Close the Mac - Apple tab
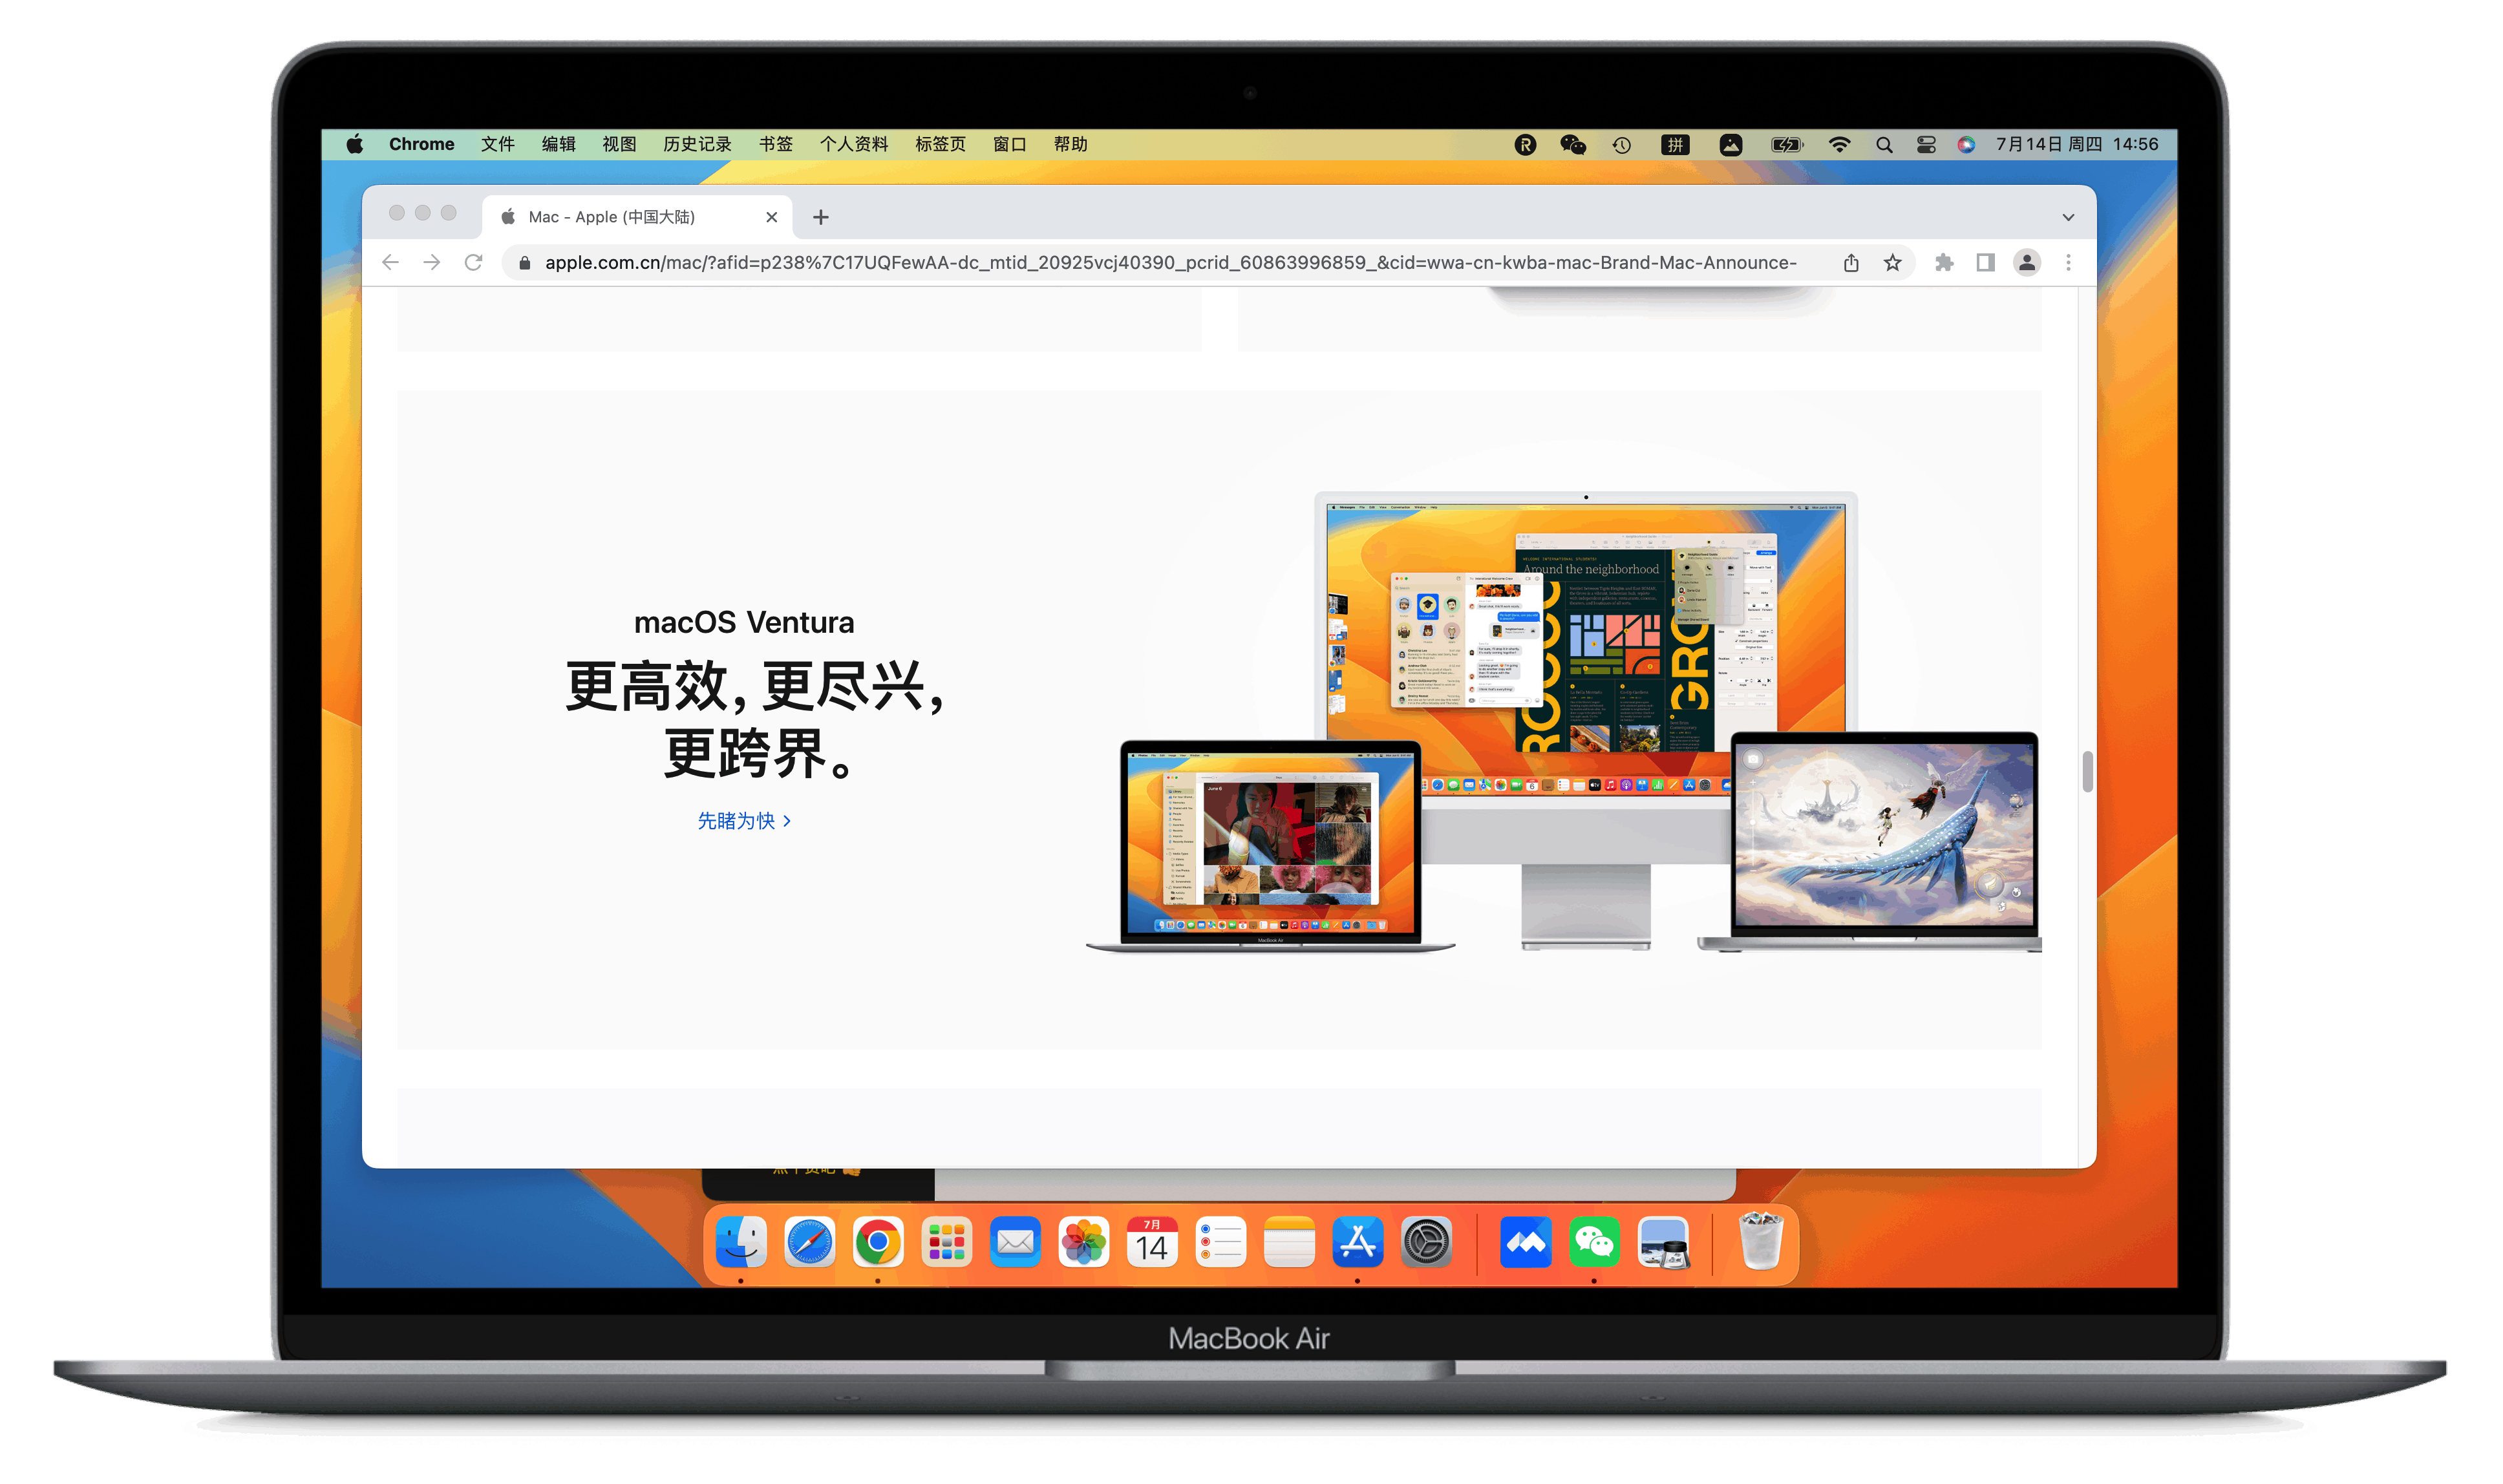The width and height of the screenshot is (2503, 1484). click(x=771, y=217)
